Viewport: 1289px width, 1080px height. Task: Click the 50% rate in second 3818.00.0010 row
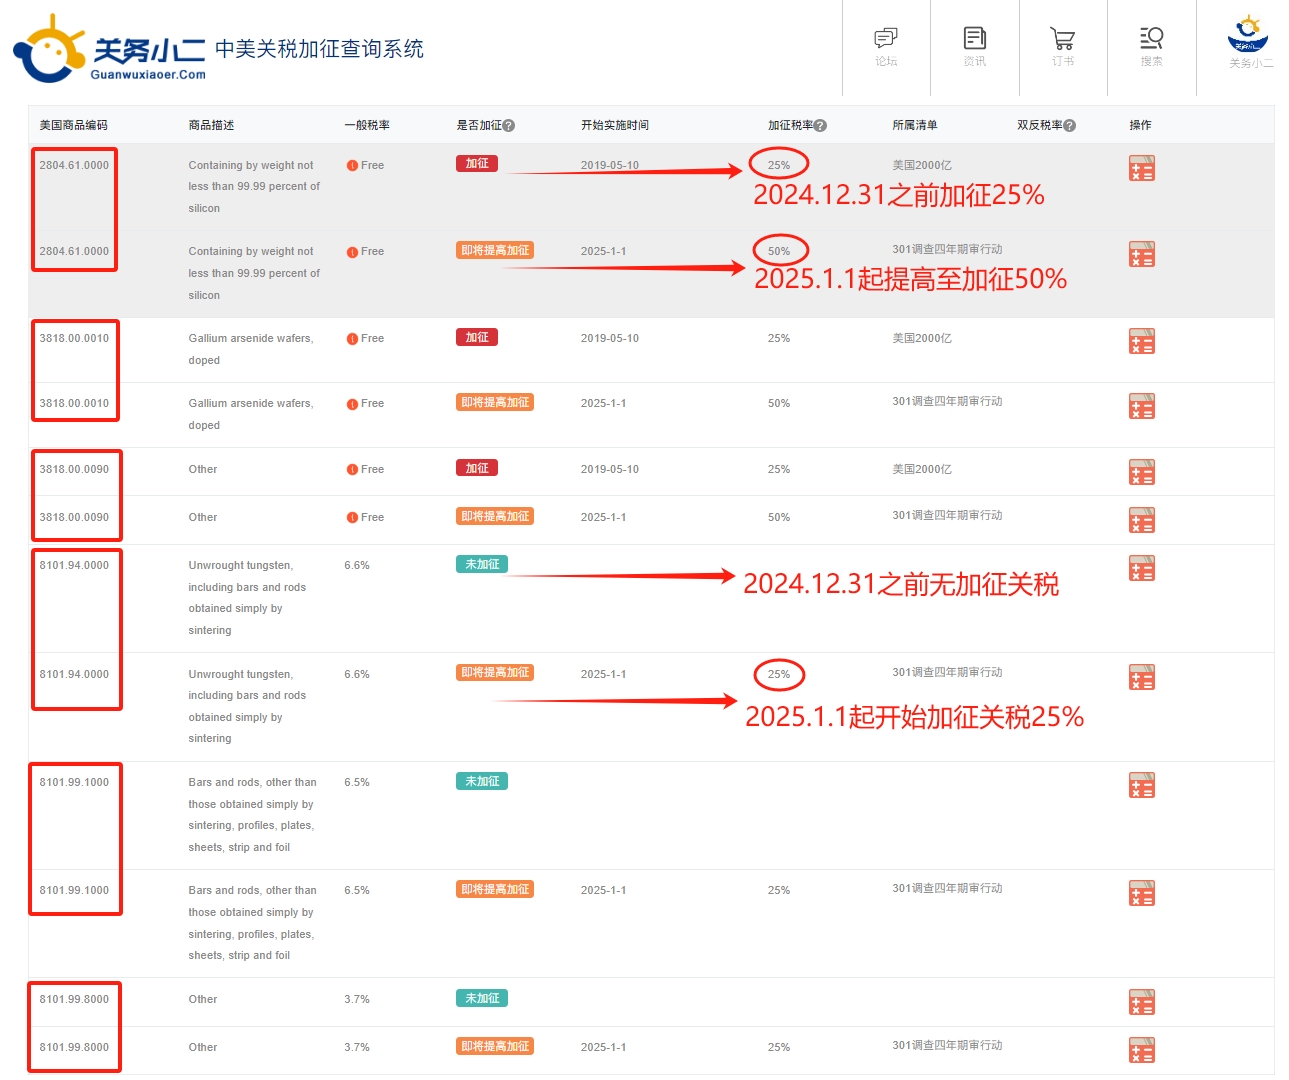(779, 404)
